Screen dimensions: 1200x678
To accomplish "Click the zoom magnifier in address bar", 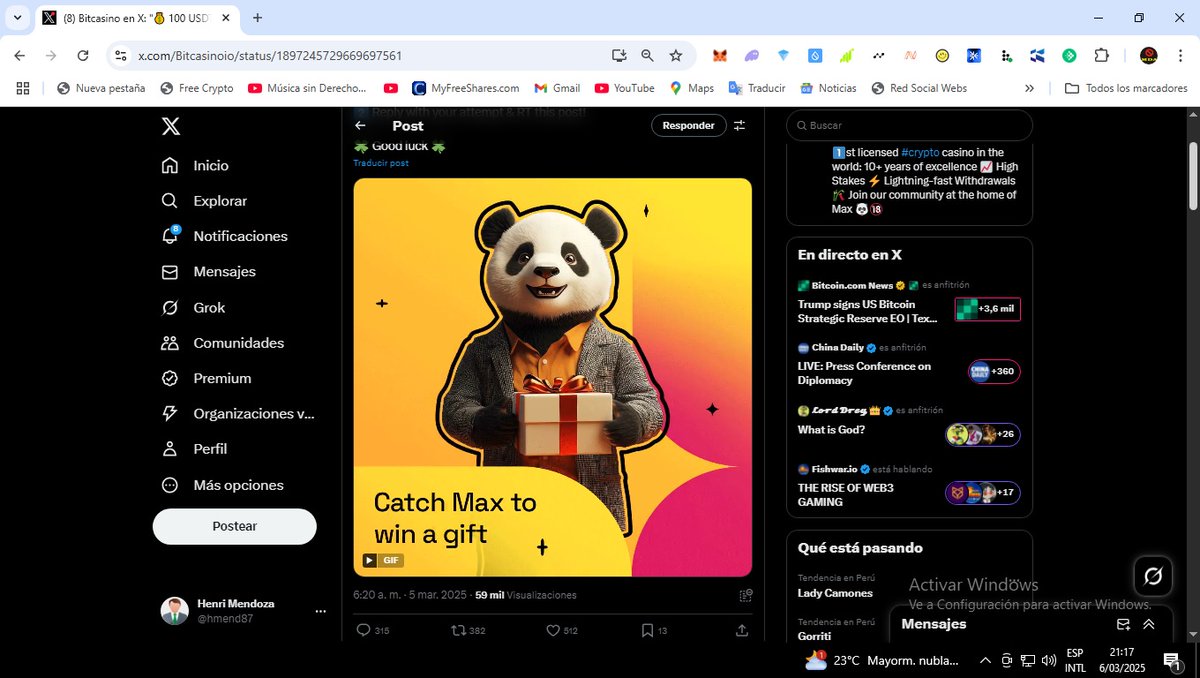I will [x=647, y=56].
